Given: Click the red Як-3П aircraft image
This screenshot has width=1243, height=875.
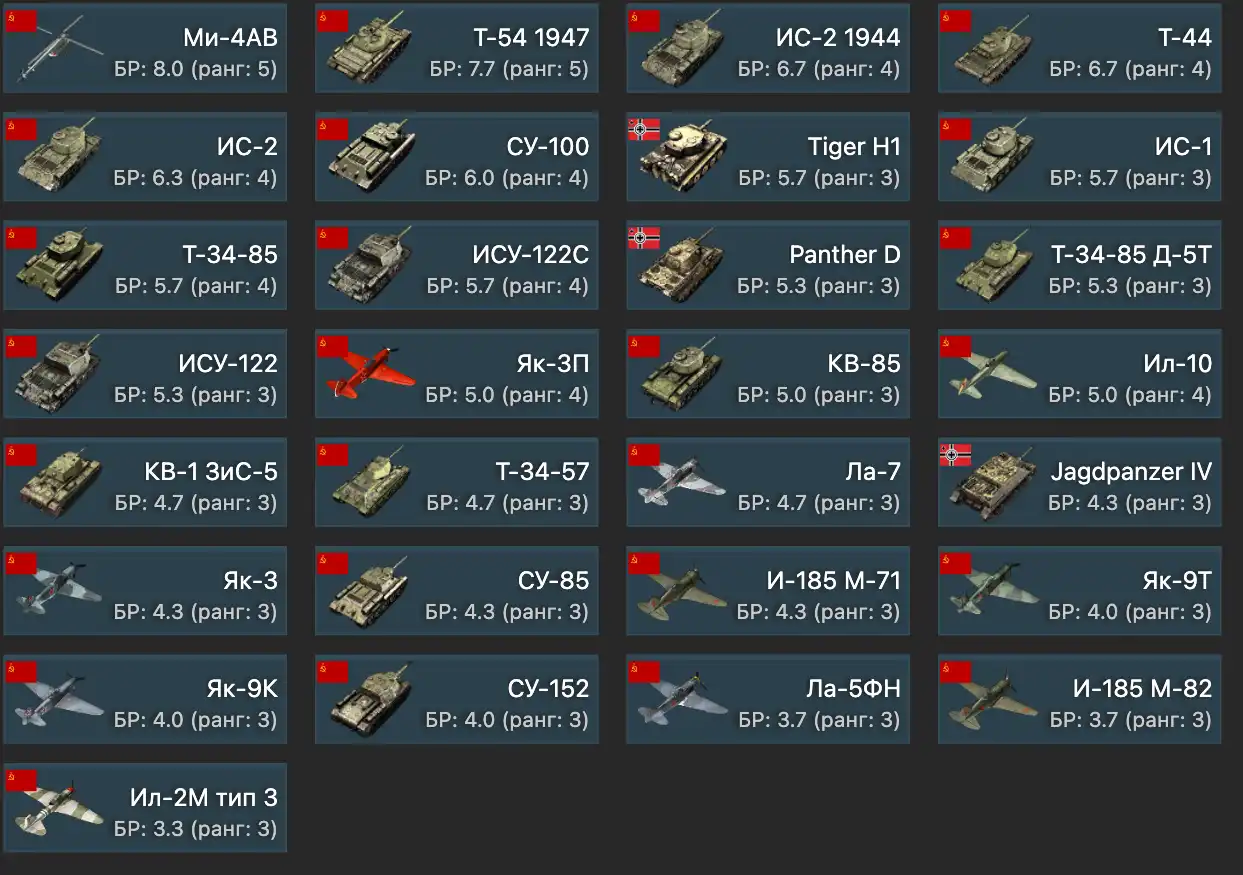Looking at the screenshot, I should [370, 376].
